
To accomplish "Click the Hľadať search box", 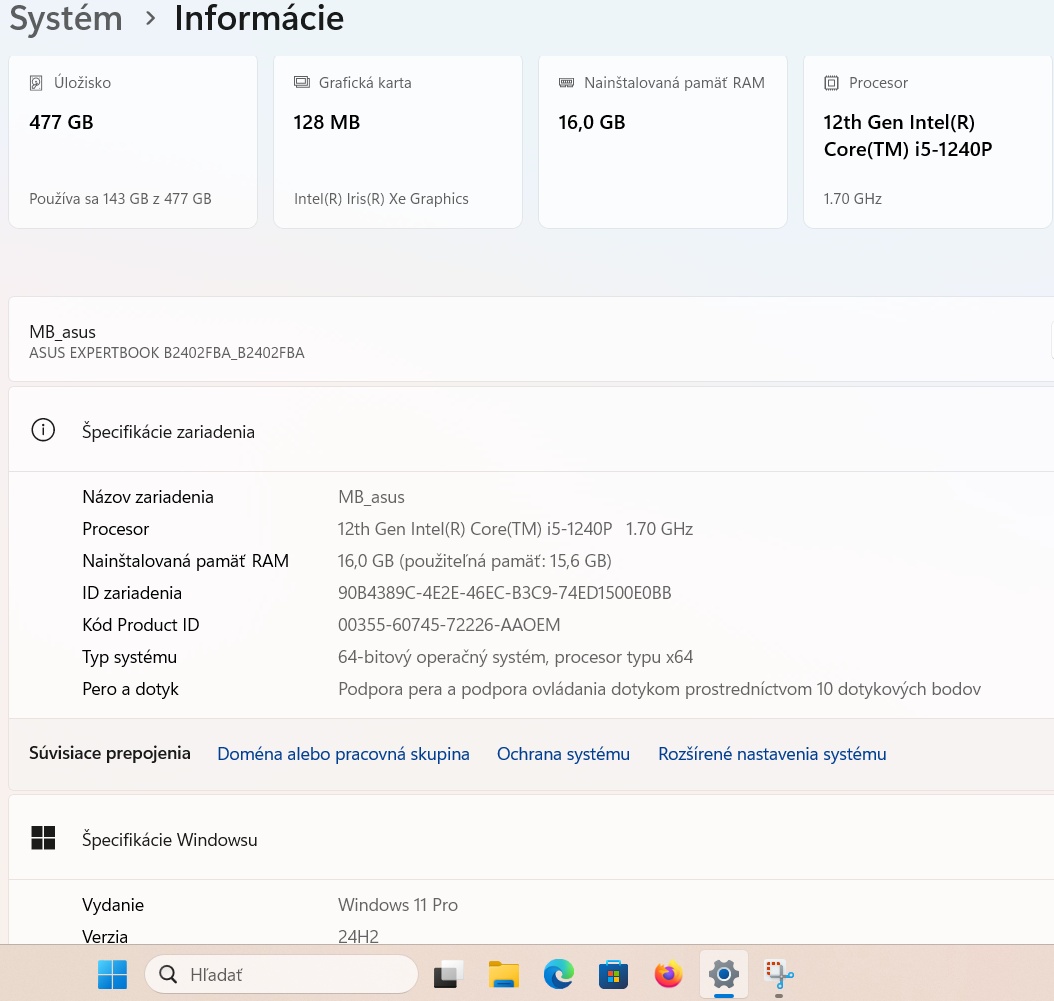I will [x=281, y=974].
